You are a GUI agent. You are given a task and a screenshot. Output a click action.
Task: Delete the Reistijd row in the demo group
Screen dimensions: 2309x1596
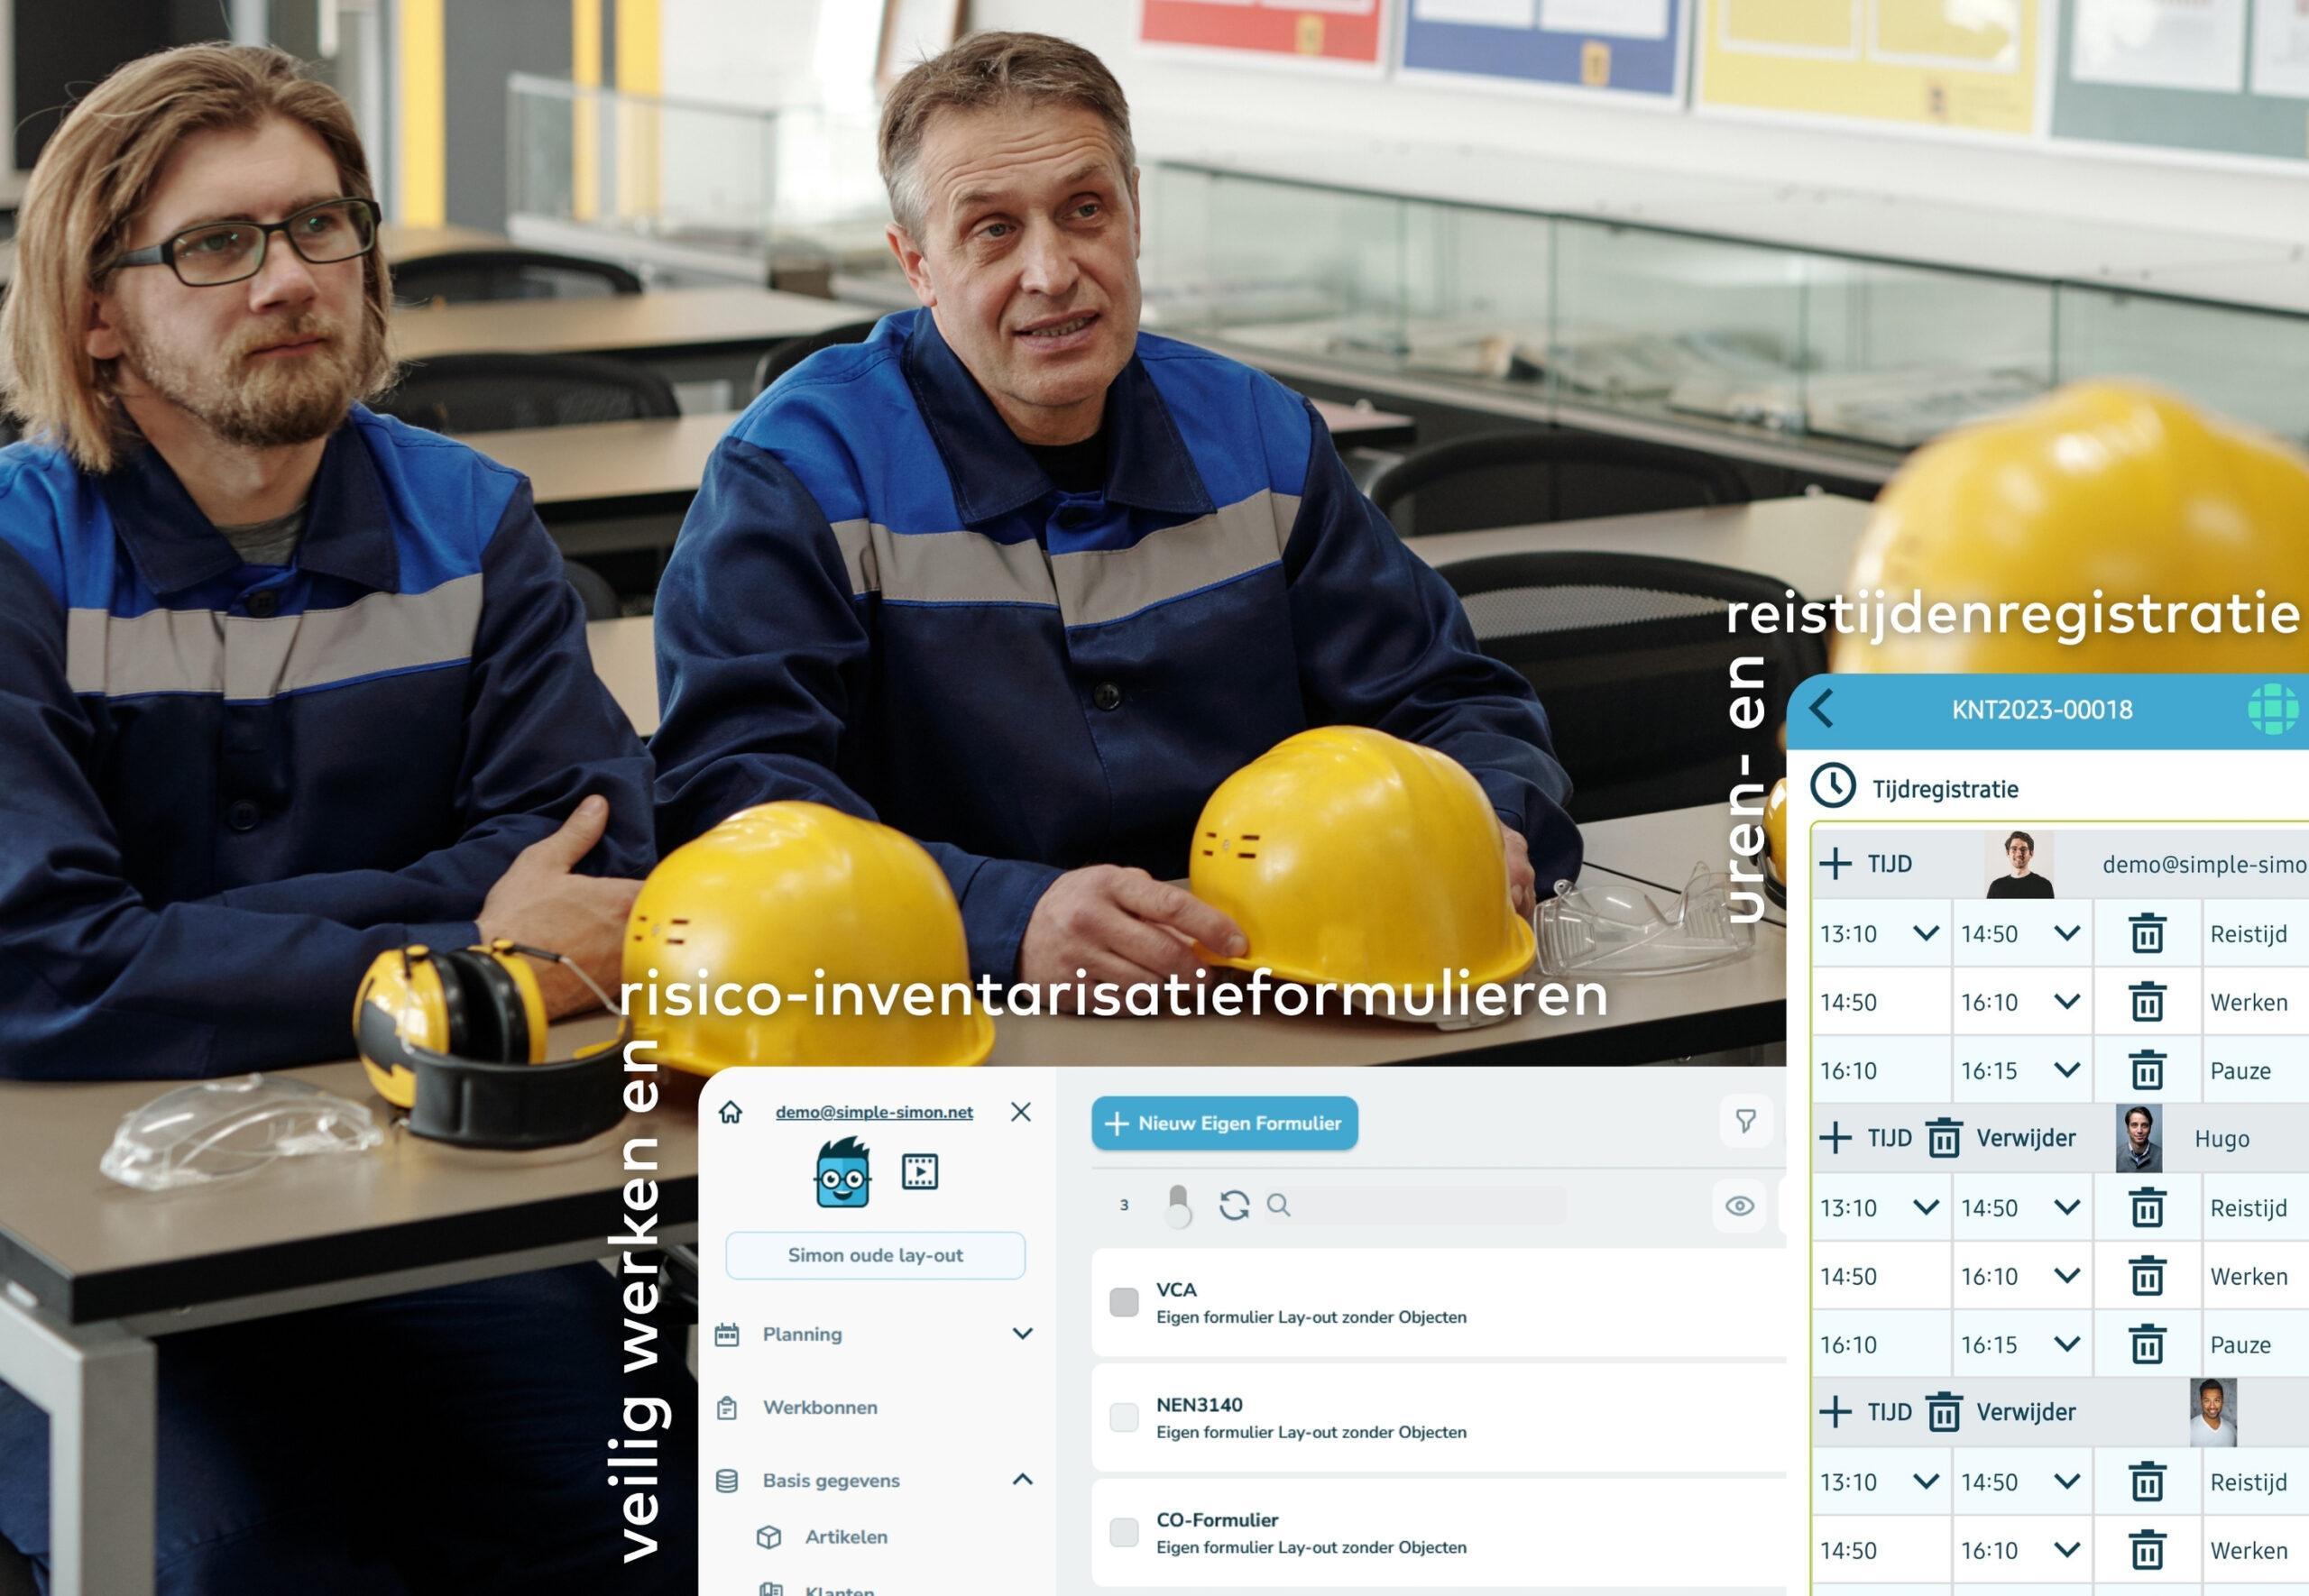[2147, 933]
